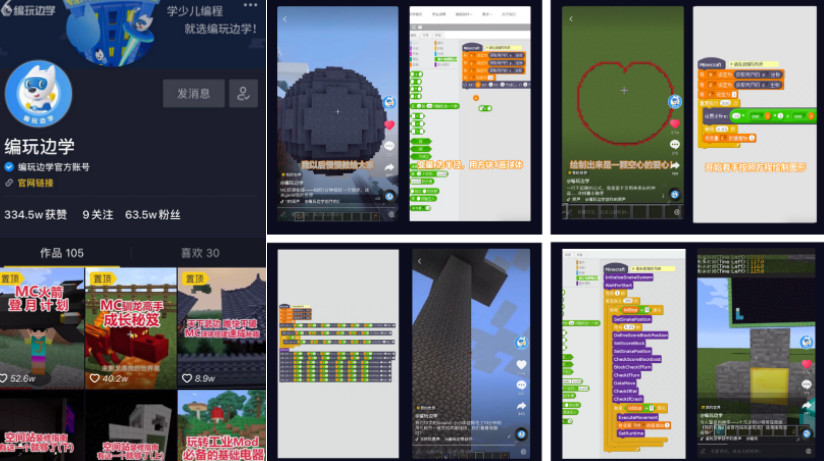Tap the heart icon showing 52.6w likes
Viewport: 824px width, 461px height.
(x=4, y=378)
